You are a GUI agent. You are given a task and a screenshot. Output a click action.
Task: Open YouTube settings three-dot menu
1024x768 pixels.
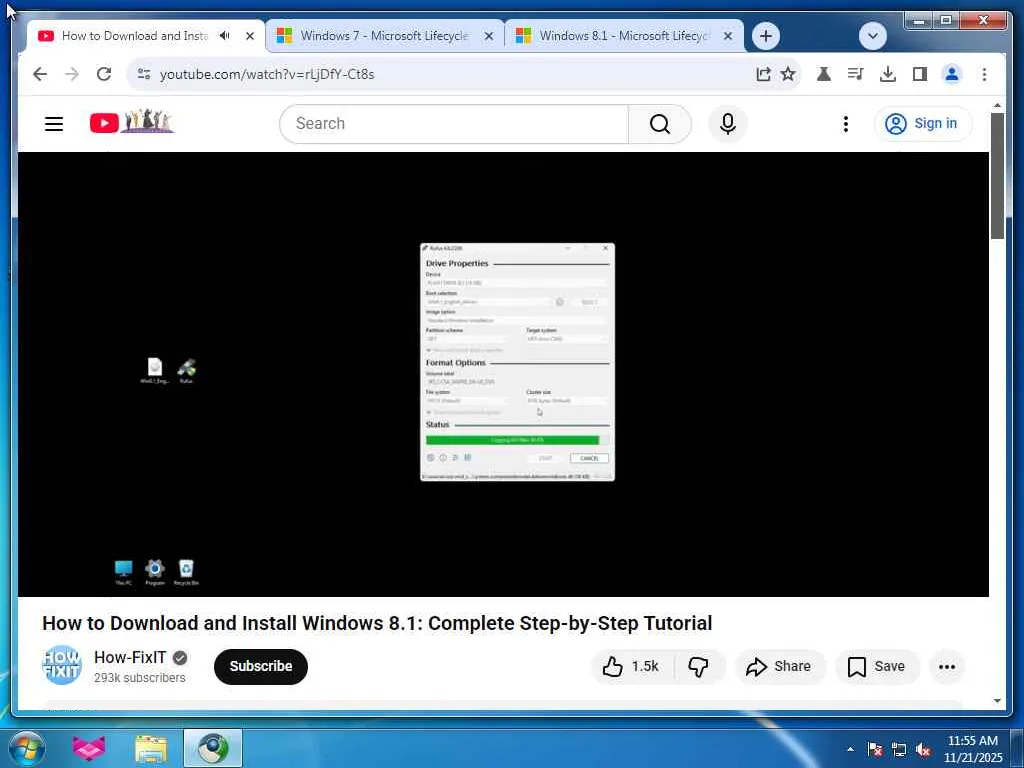coord(846,123)
